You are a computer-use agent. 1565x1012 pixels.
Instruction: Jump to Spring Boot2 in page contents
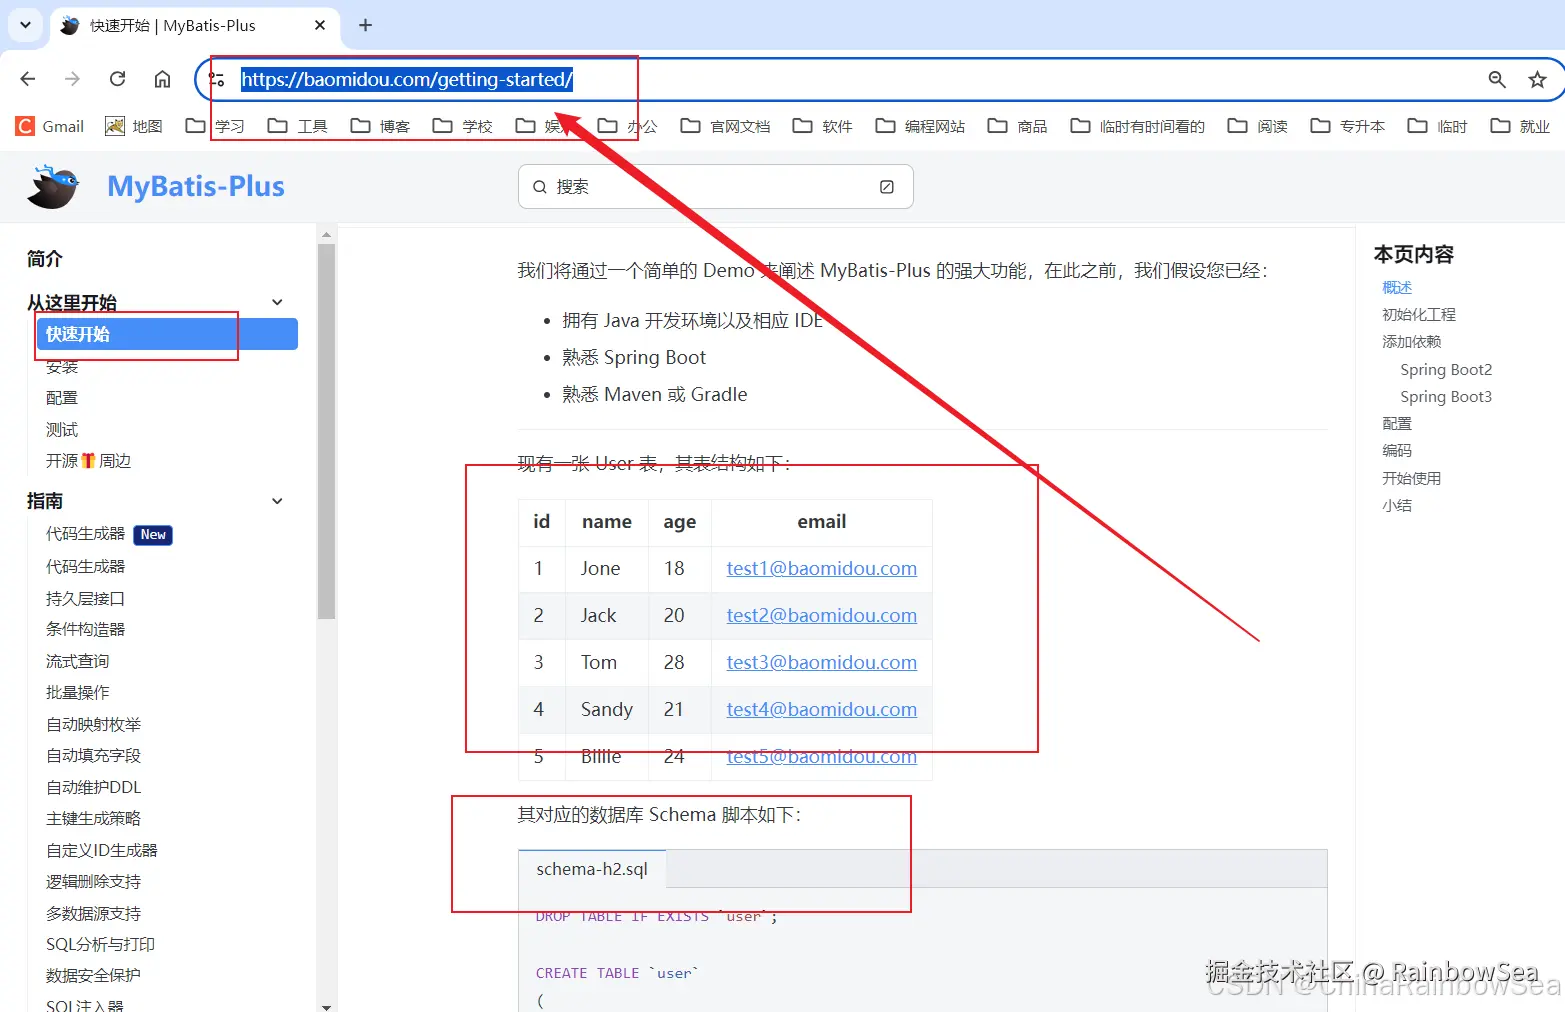tap(1446, 370)
